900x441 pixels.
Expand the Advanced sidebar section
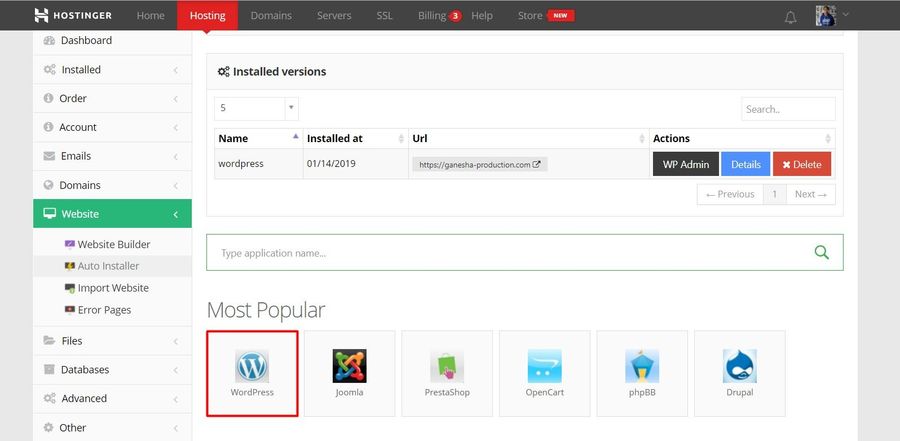point(112,399)
